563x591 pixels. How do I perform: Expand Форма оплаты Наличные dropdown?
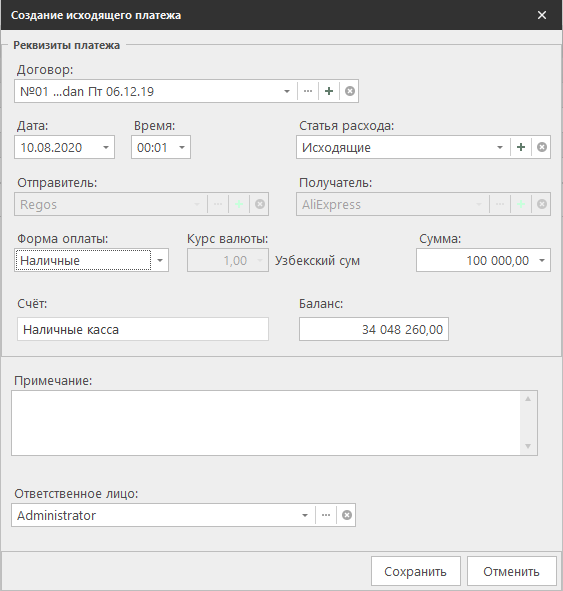(x=160, y=260)
